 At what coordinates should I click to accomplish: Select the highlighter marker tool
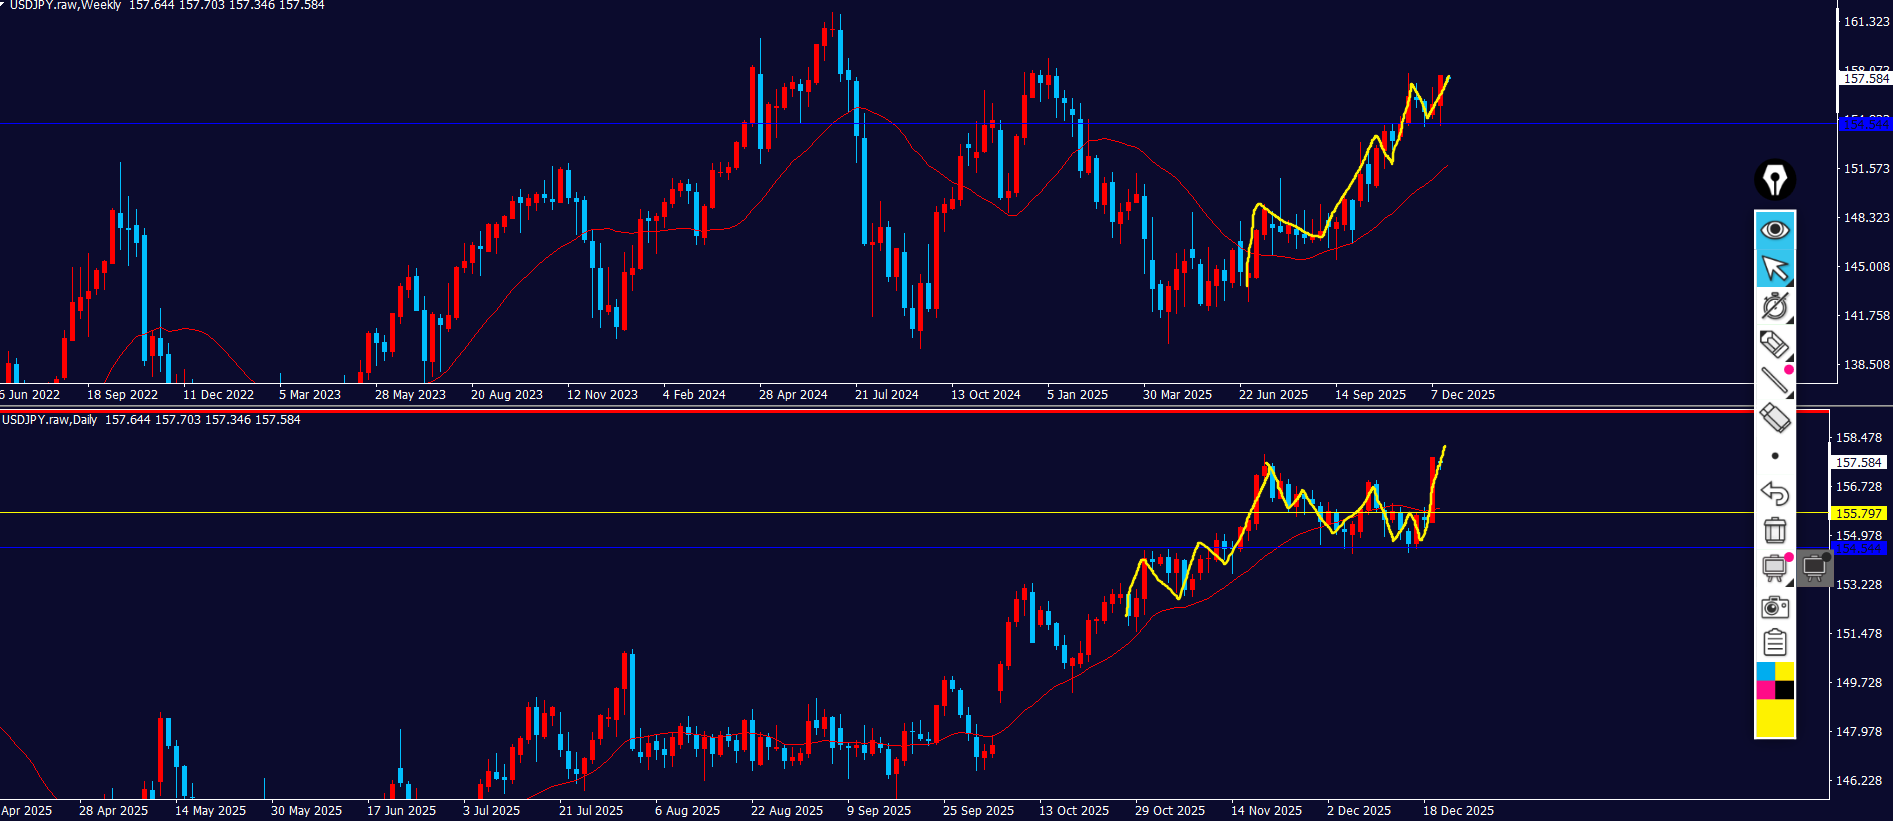(x=1775, y=344)
